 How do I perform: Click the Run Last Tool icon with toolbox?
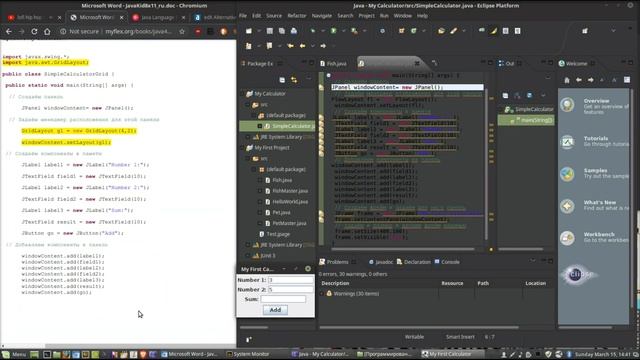coord(354,31)
